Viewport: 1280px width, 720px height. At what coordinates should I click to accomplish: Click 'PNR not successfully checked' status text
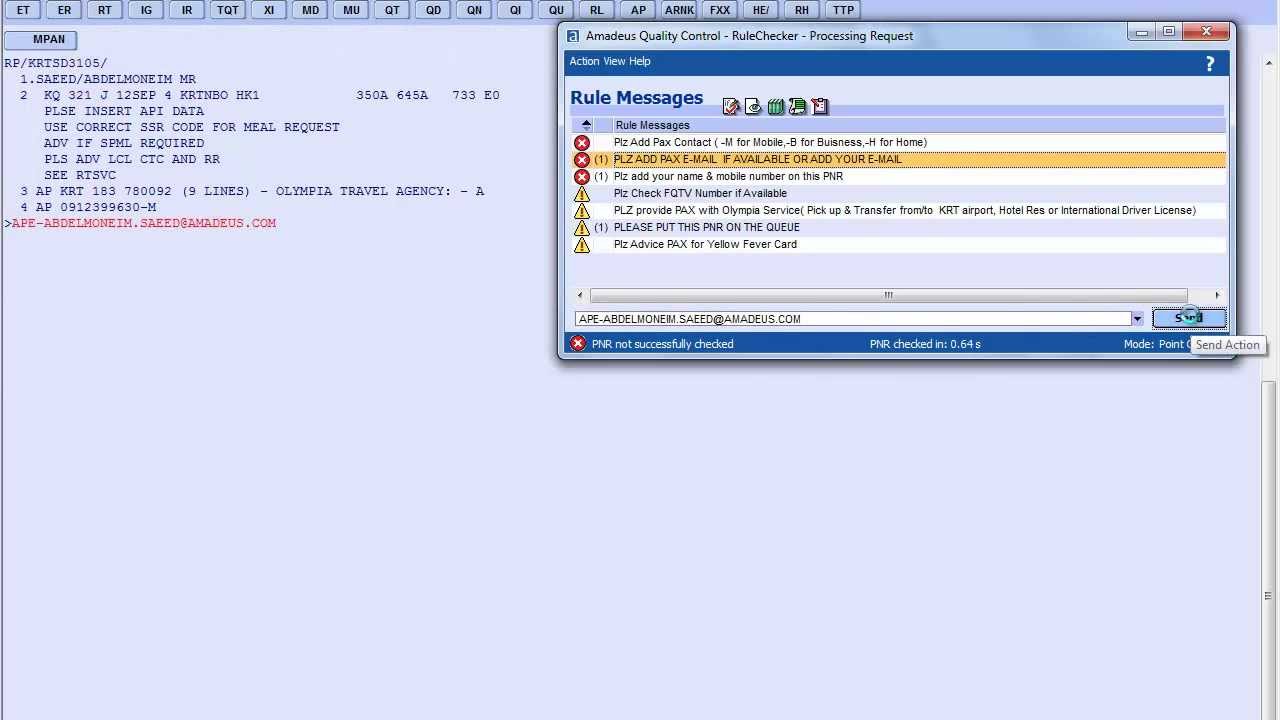pyautogui.click(x=662, y=344)
